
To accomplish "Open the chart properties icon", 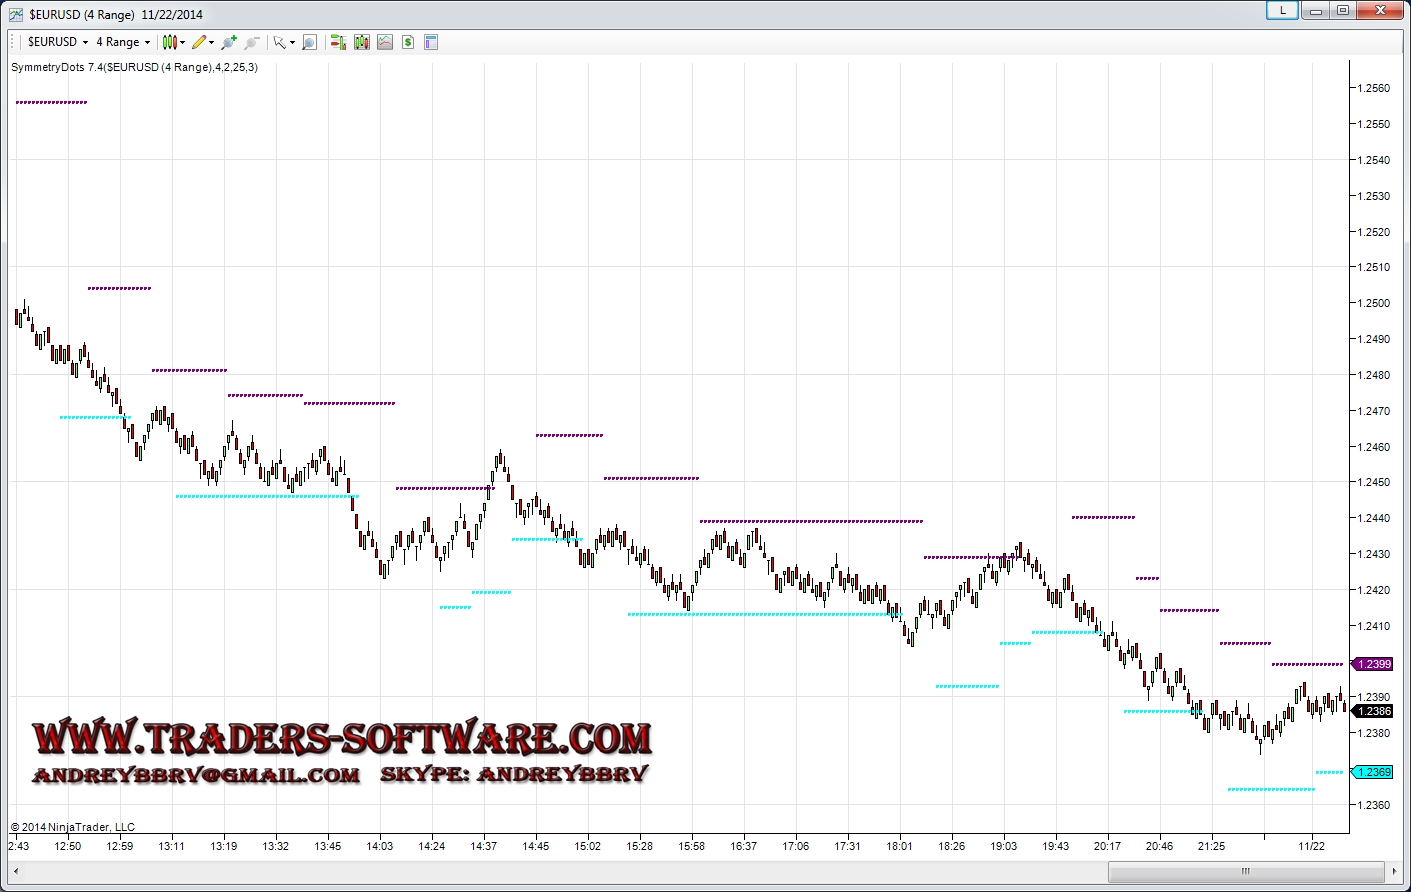I will click(x=431, y=42).
